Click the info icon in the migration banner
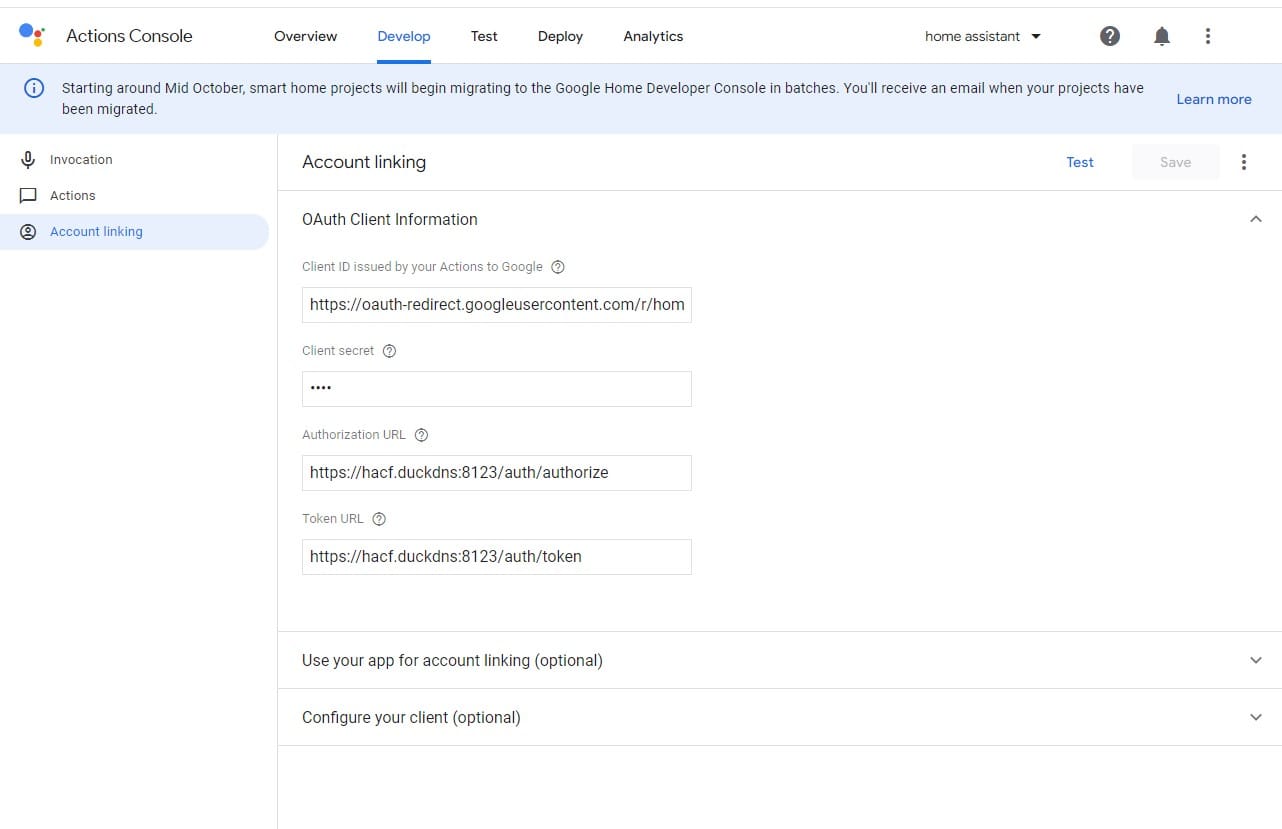 [x=33, y=88]
